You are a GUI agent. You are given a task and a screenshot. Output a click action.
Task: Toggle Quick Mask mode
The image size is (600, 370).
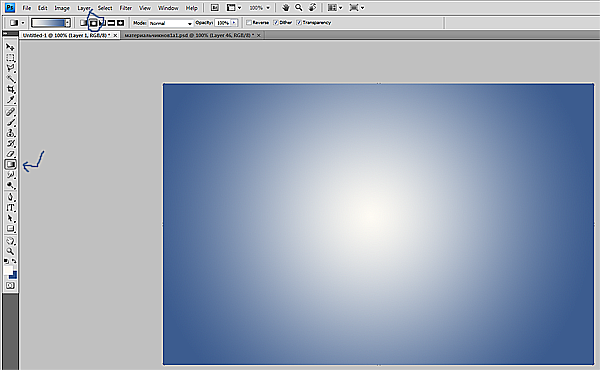click(x=10, y=285)
